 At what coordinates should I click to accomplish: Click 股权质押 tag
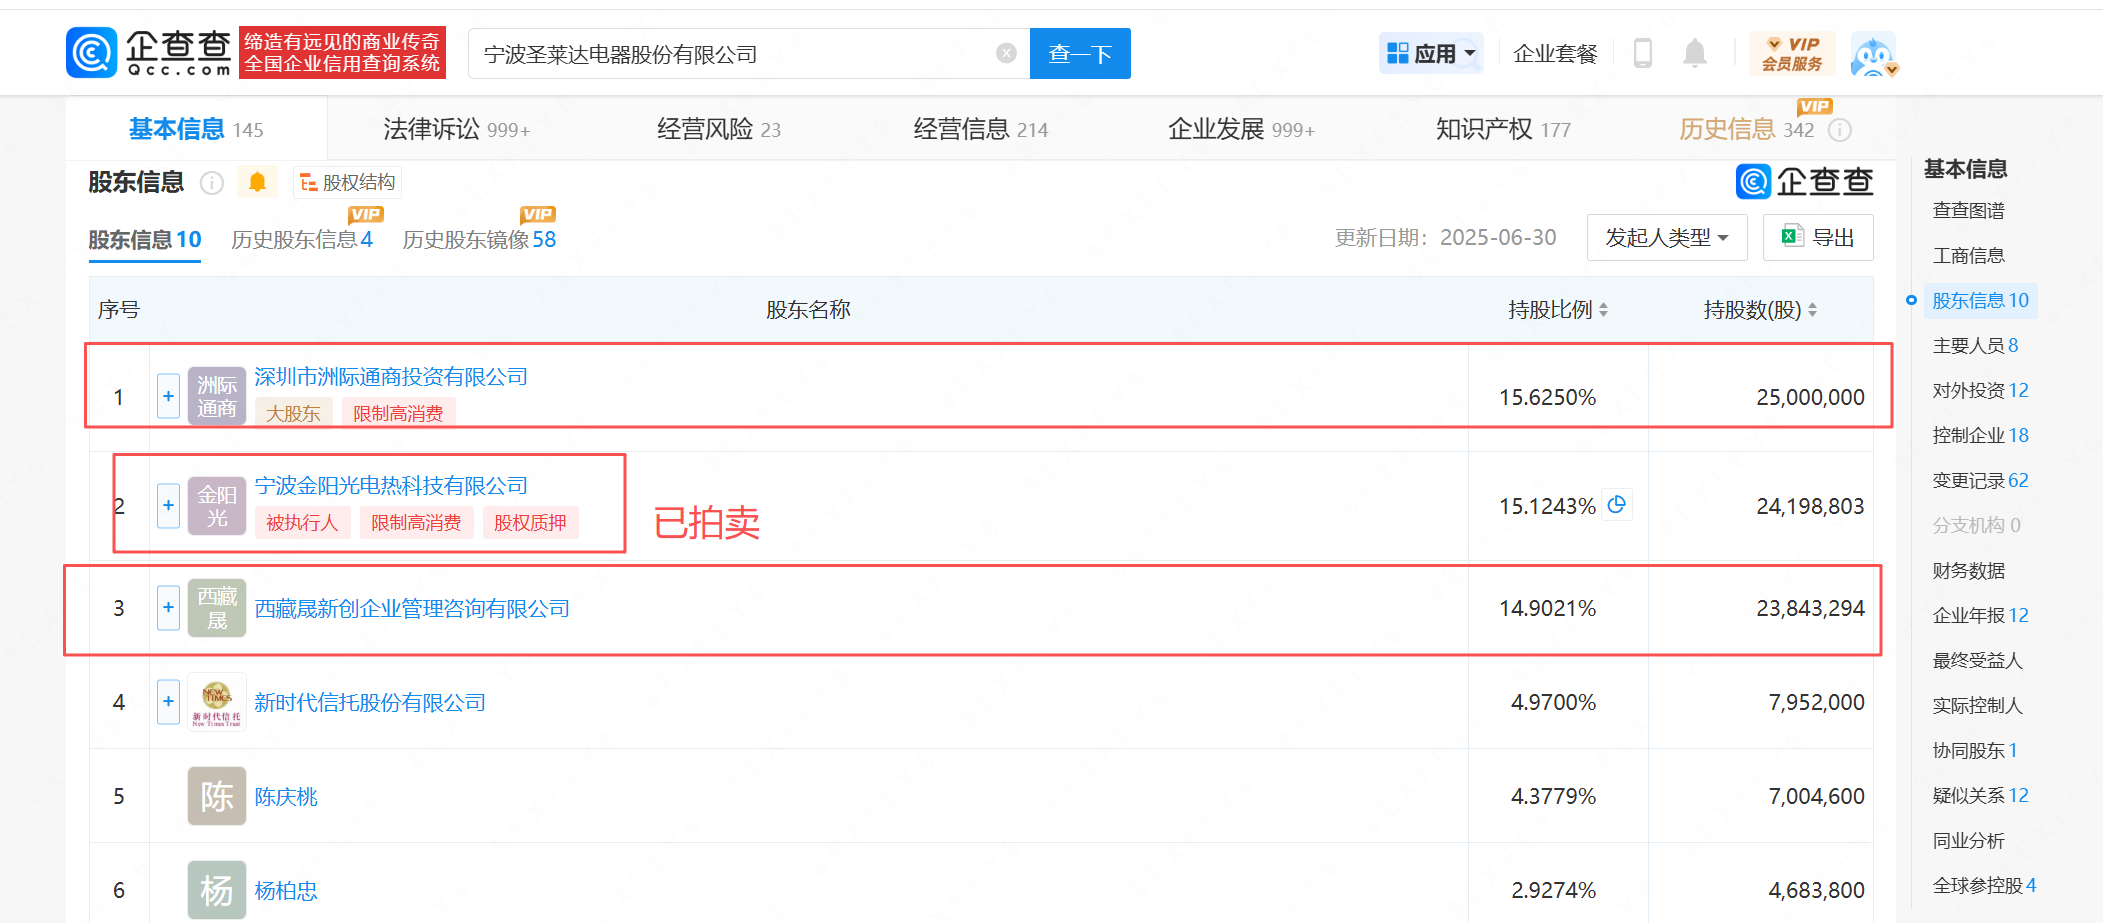530,523
